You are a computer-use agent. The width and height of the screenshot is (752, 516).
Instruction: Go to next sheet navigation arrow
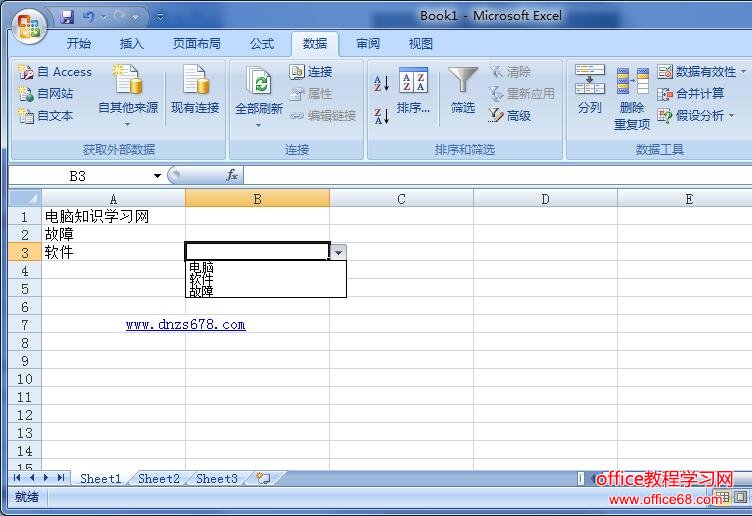pos(46,478)
